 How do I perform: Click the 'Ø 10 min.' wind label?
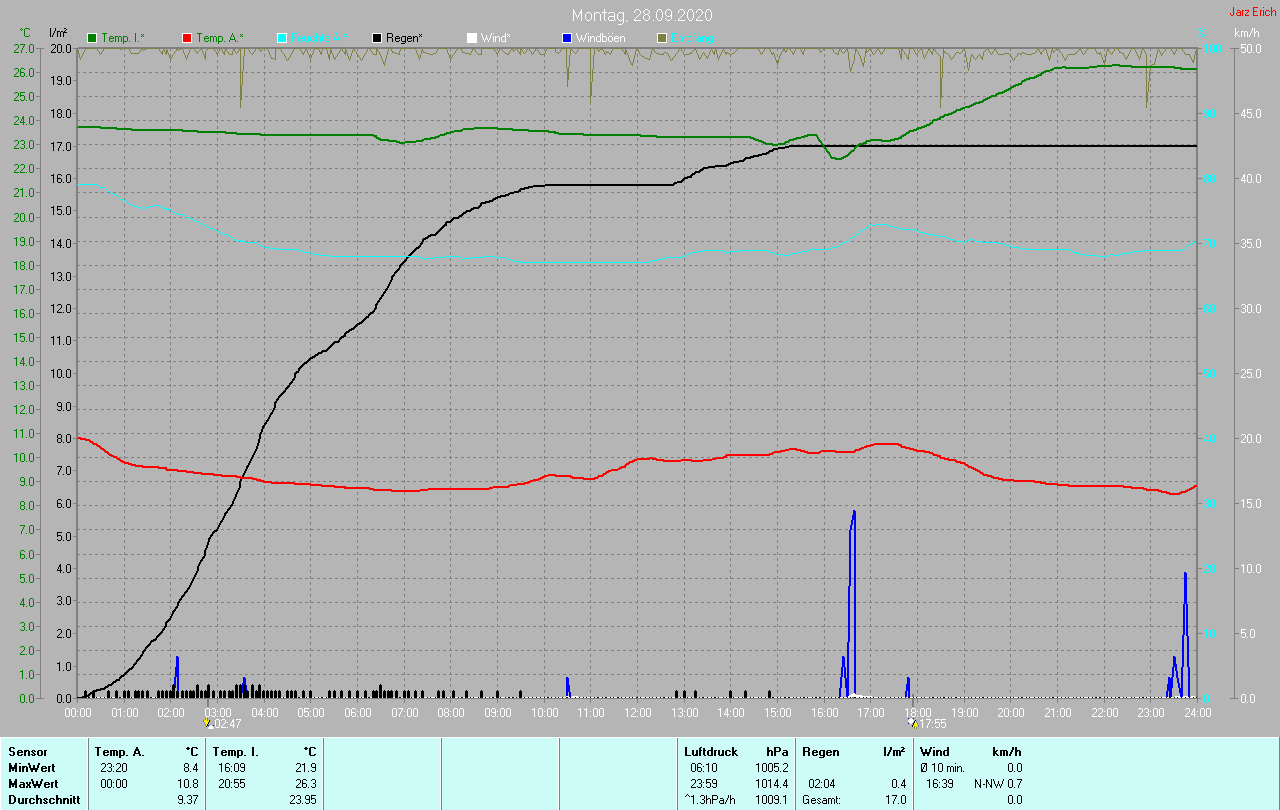[x=943, y=768]
